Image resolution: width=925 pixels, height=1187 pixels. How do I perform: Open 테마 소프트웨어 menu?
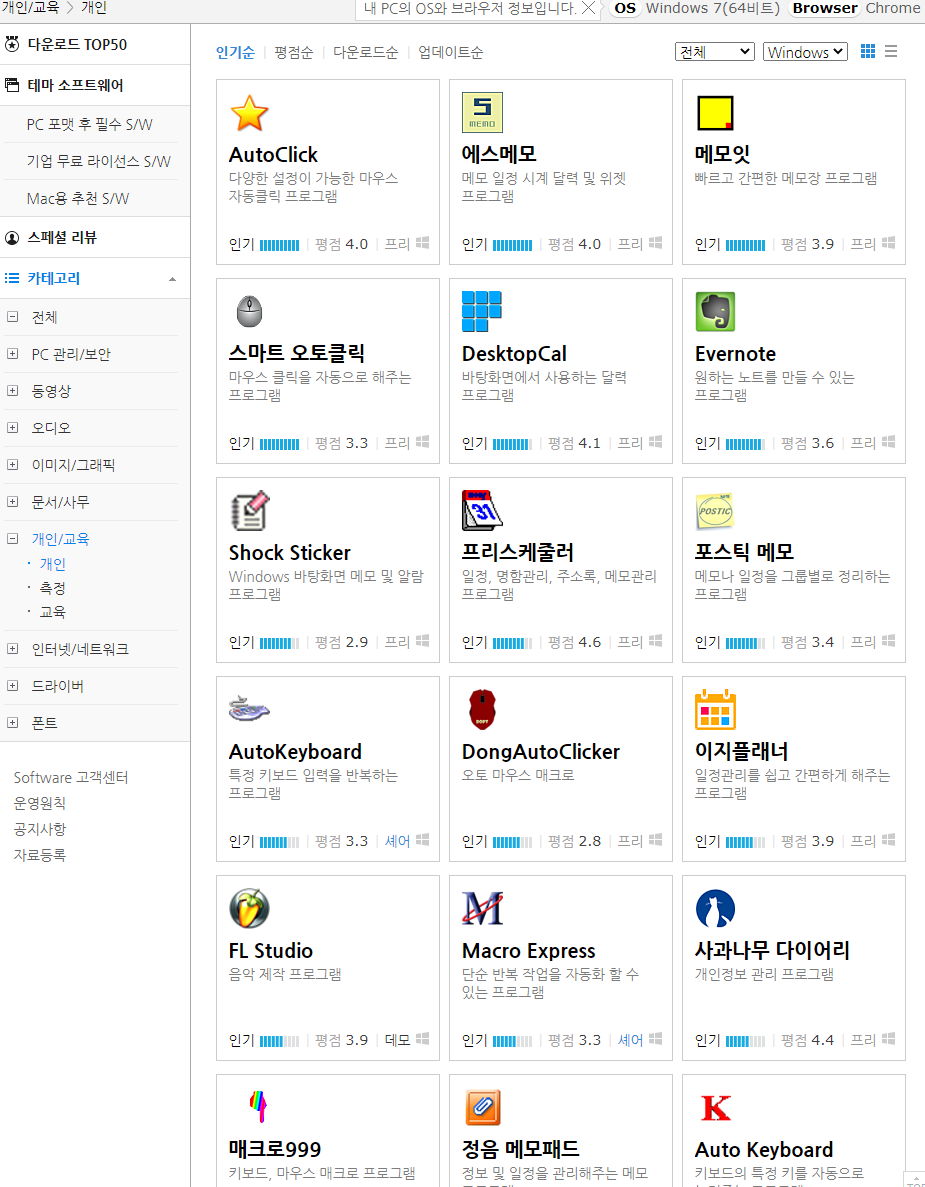click(75, 86)
